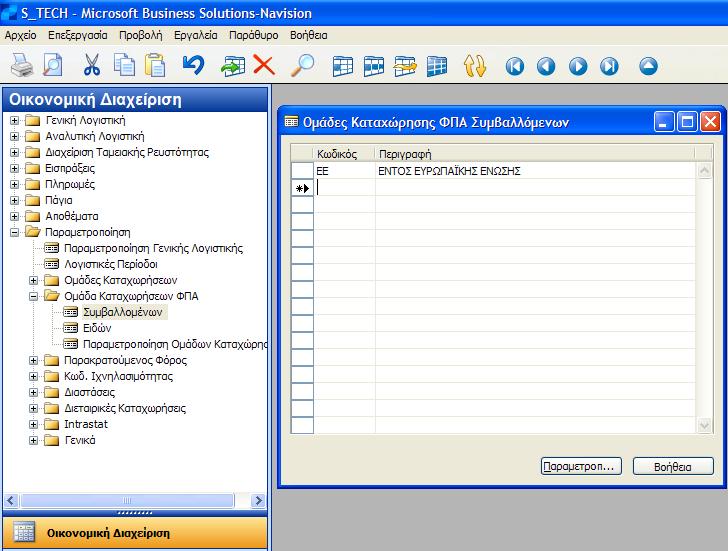Expand the Γενική Λογιστική folder
This screenshot has height=551, width=728.
pyautogui.click(x=14, y=120)
